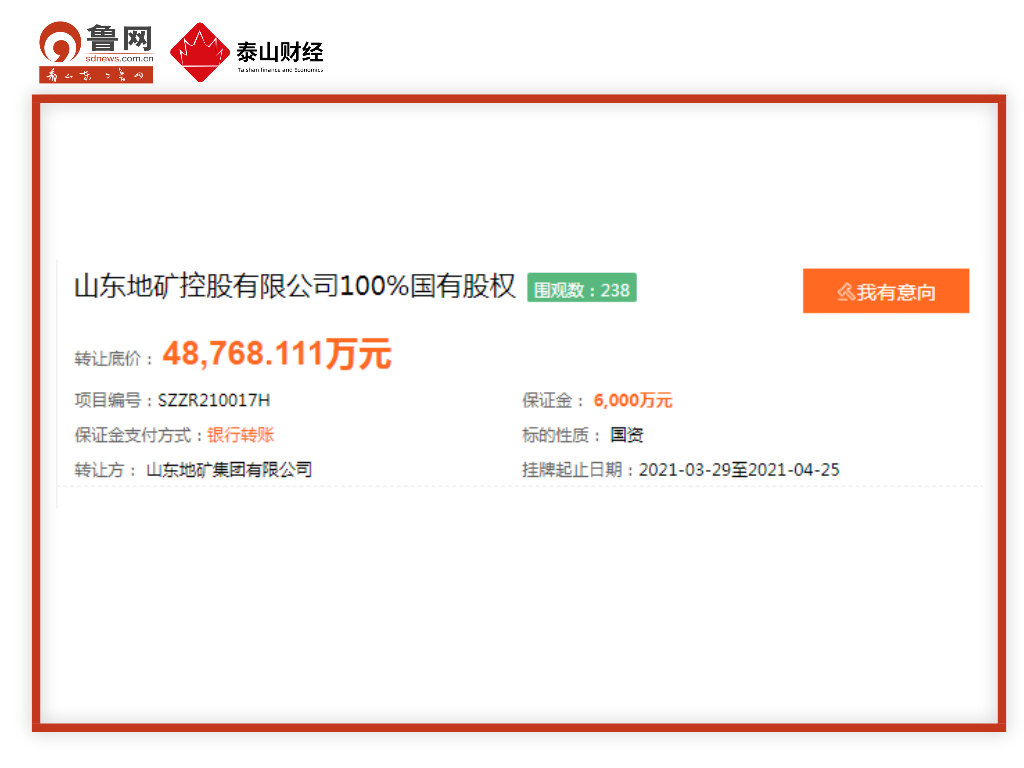1024x768 pixels.
Task: Click the 转让底价 label
Action: 115,358
